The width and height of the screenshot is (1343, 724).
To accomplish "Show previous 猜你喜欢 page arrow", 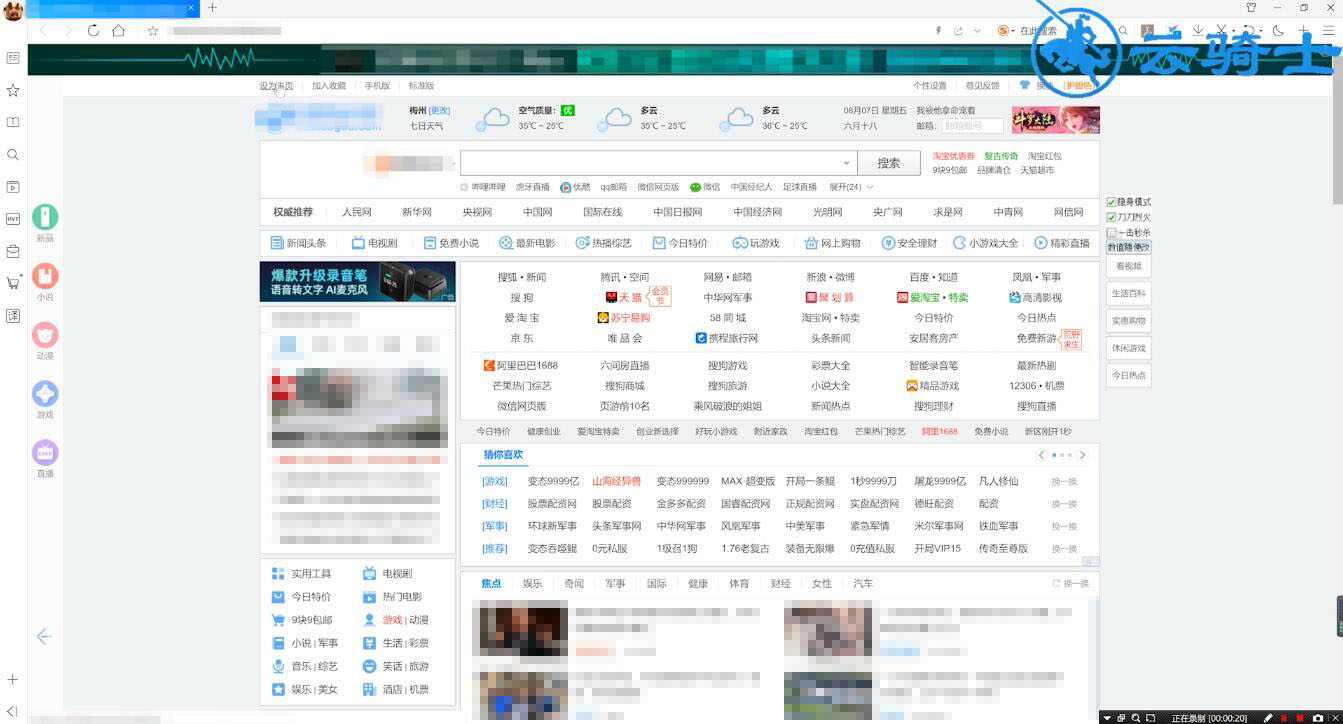I will [1041, 455].
